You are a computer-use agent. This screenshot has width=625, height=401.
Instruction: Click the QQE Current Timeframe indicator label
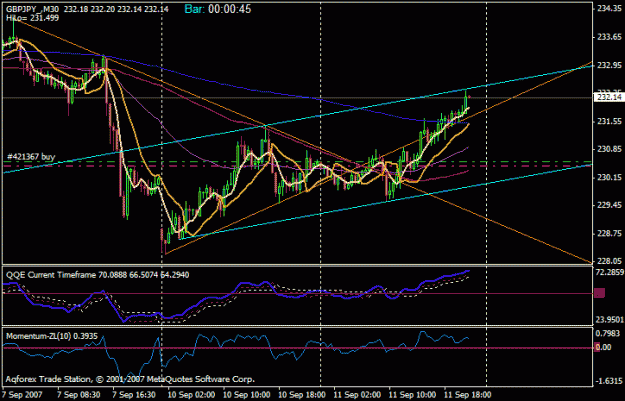click(97, 275)
